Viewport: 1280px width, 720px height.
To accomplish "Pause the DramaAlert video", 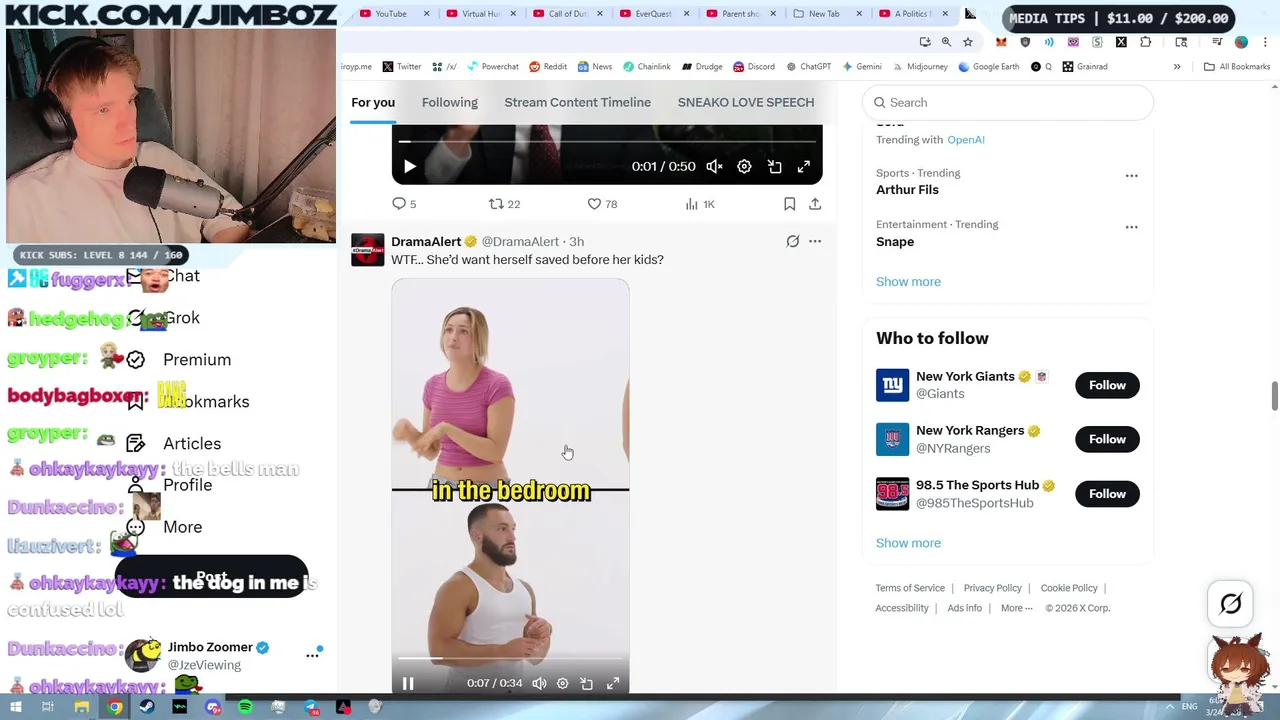I will 408,683.
